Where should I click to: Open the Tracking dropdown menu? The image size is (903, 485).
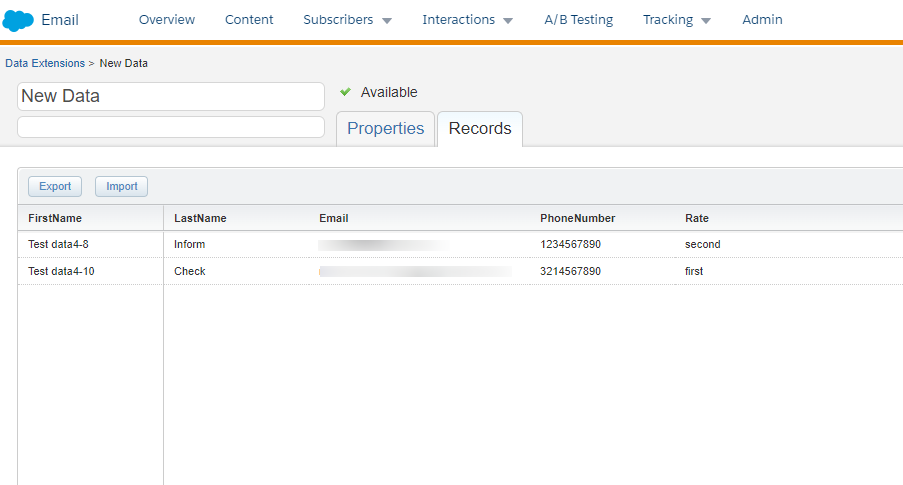[x=677, y=20]
